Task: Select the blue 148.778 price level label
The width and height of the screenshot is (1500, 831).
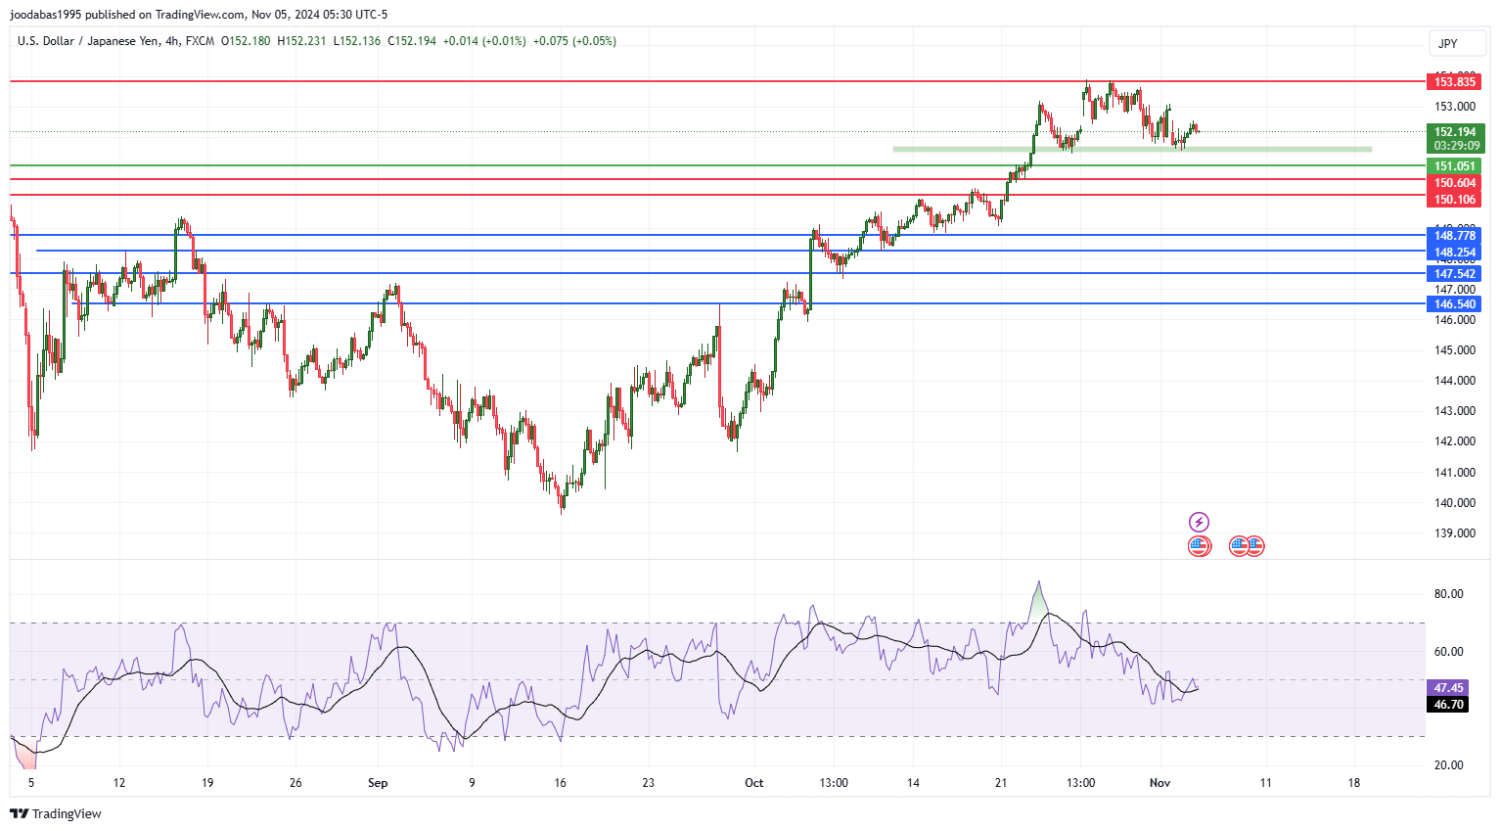Action: [x=1455, y=236]
